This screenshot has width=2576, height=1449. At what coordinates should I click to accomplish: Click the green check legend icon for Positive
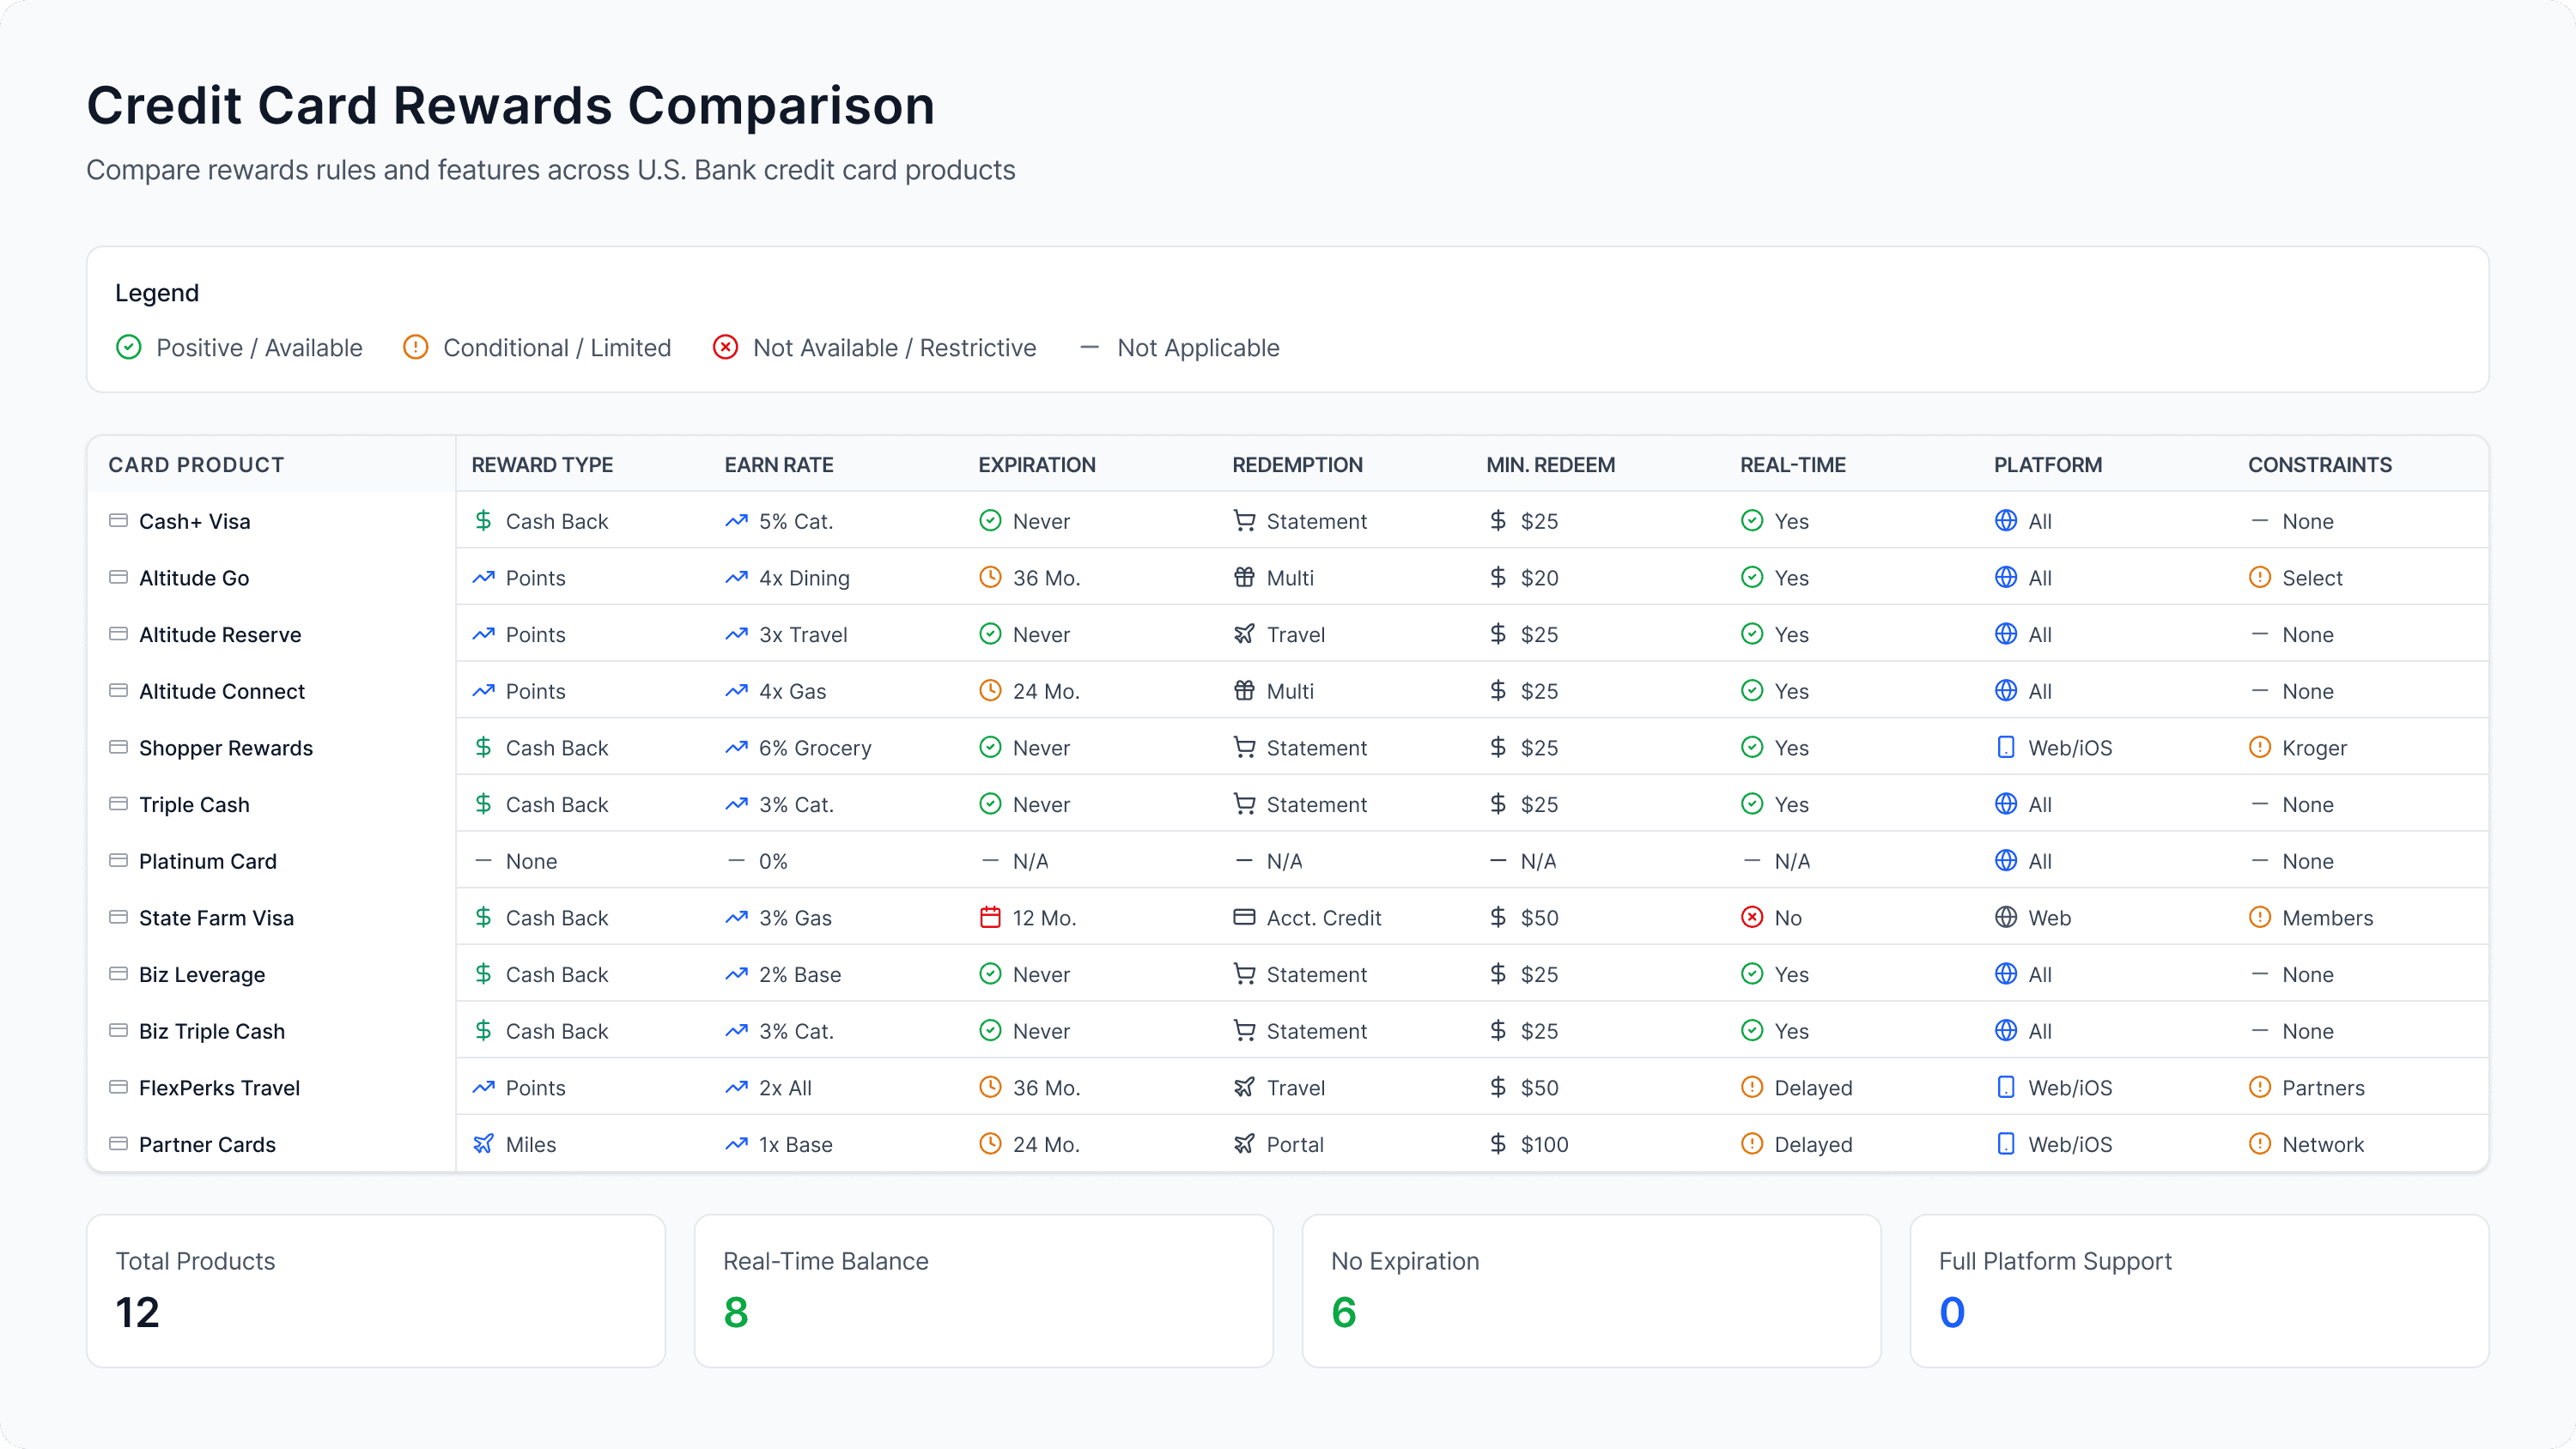(x=129, y=347)
